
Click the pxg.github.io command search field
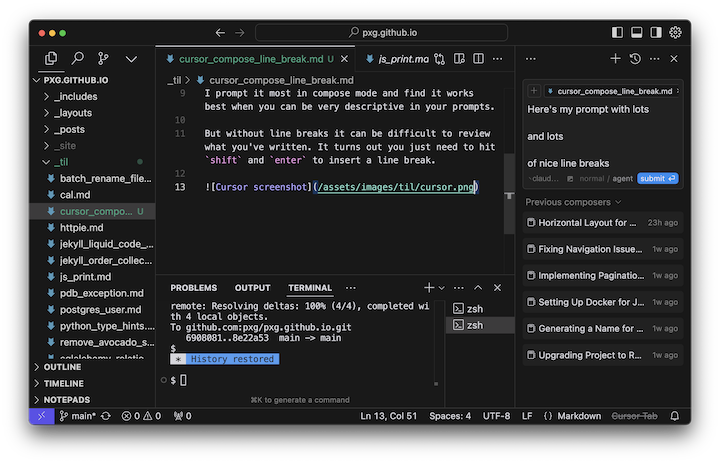click(381, 33)
